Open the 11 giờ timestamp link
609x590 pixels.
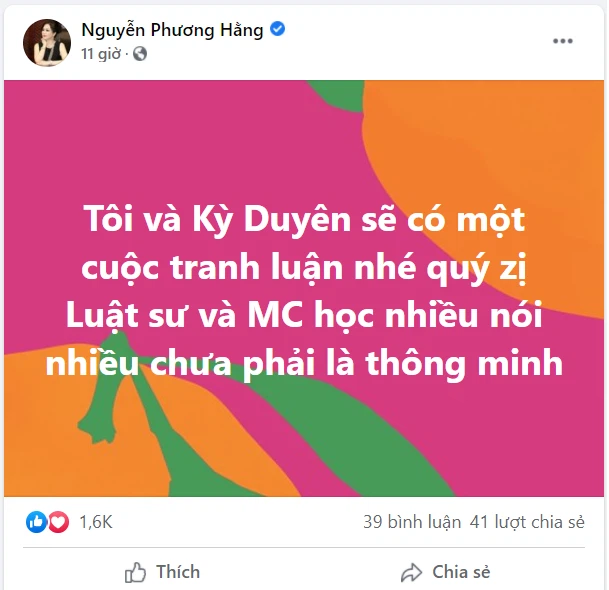coord(101,54)
